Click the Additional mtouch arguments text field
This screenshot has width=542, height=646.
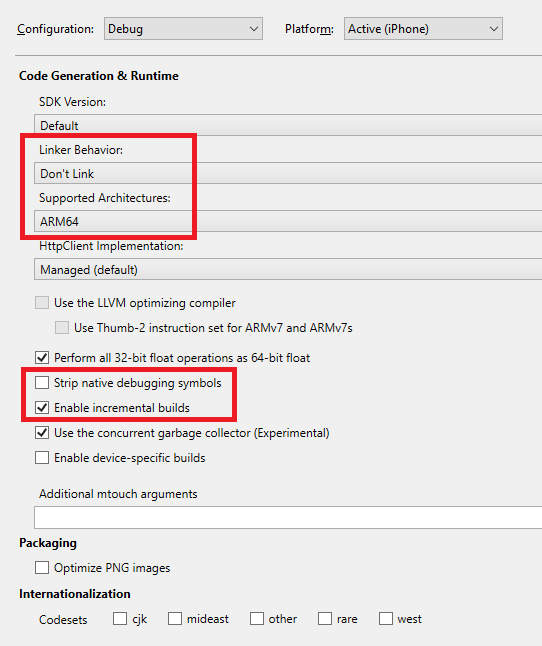tap(288, 517)
